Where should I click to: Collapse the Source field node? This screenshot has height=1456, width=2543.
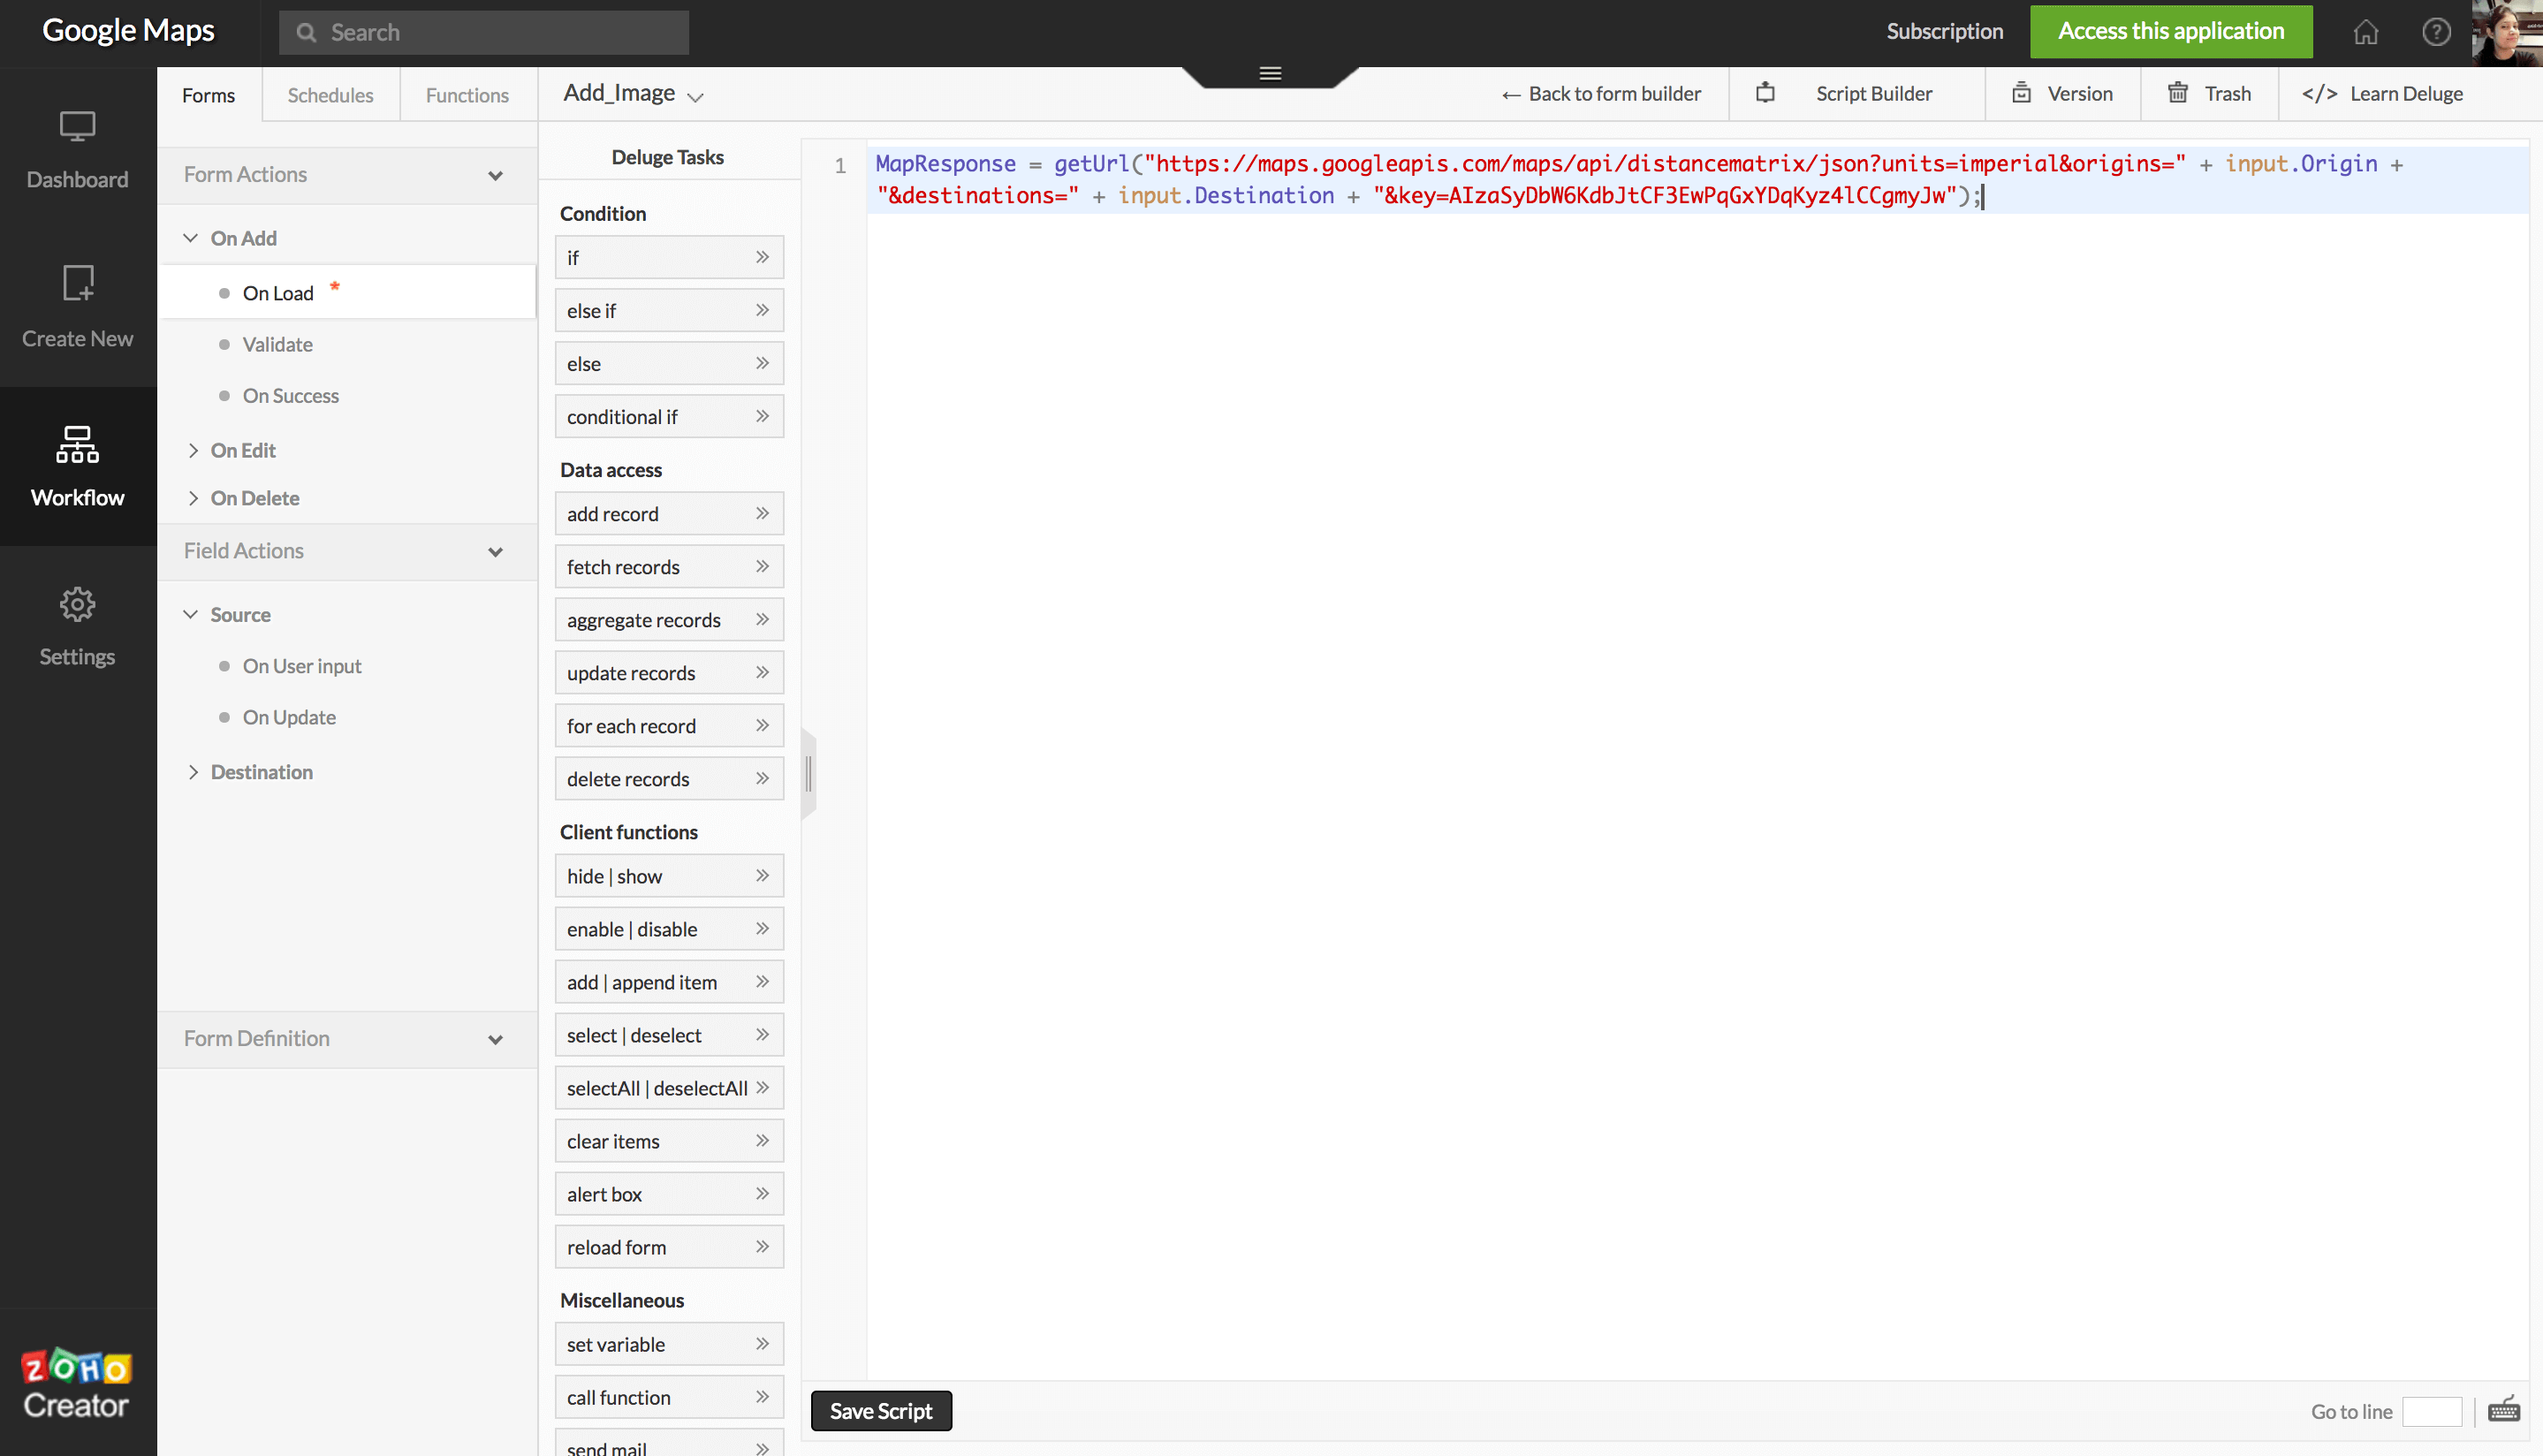[x=191, y=614]
